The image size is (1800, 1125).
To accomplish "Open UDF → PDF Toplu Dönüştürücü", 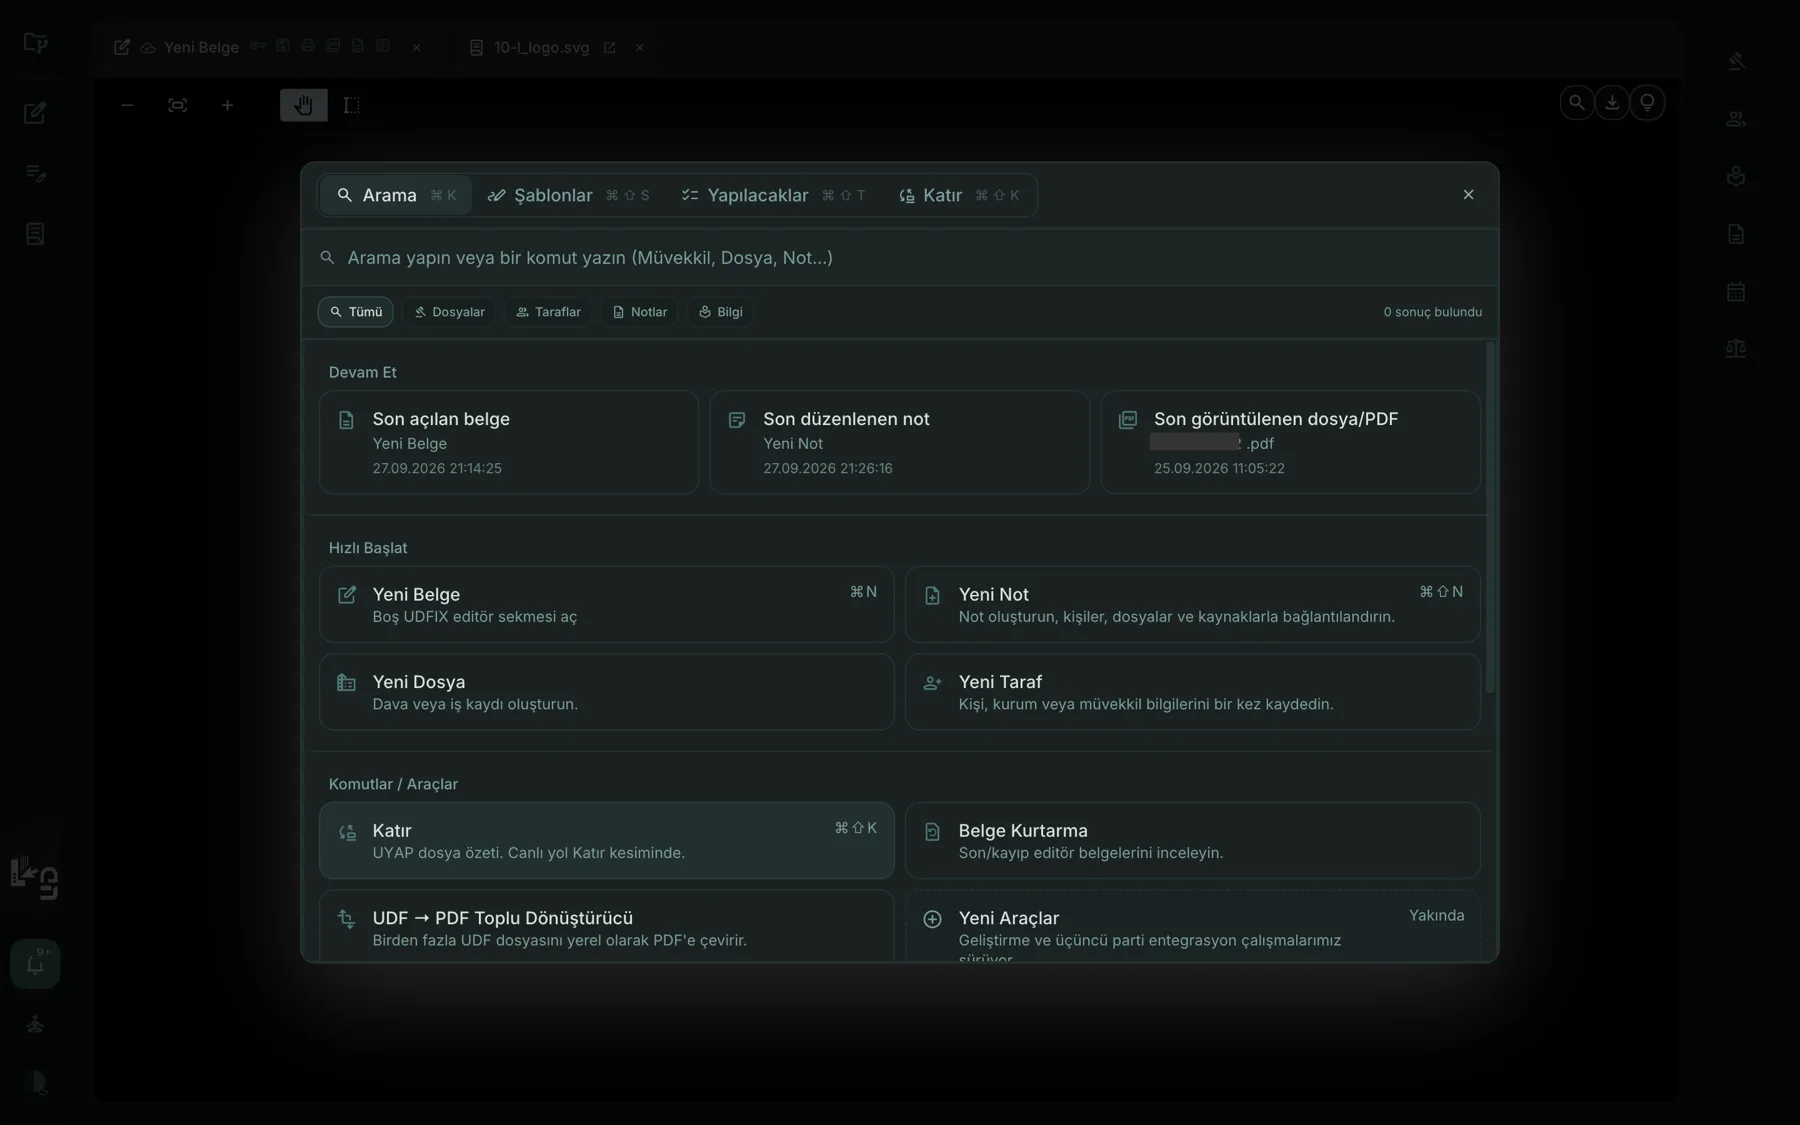I will (607, 926).
